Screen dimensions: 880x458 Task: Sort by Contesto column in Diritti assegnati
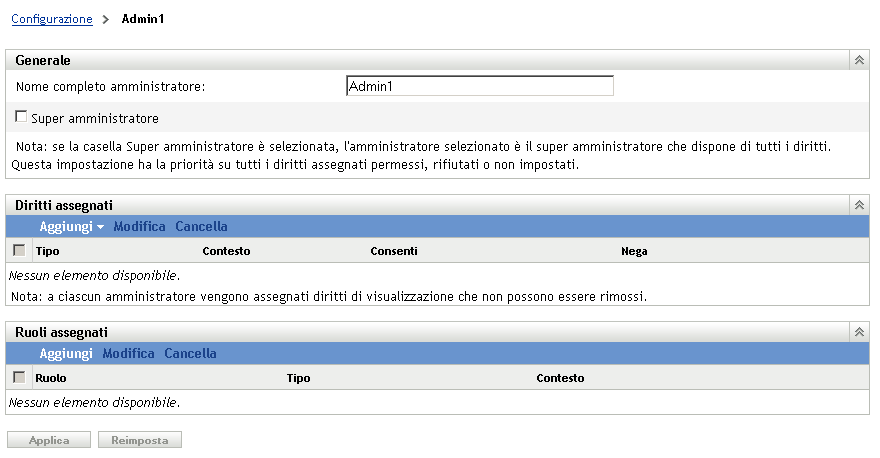coord(226,251)
